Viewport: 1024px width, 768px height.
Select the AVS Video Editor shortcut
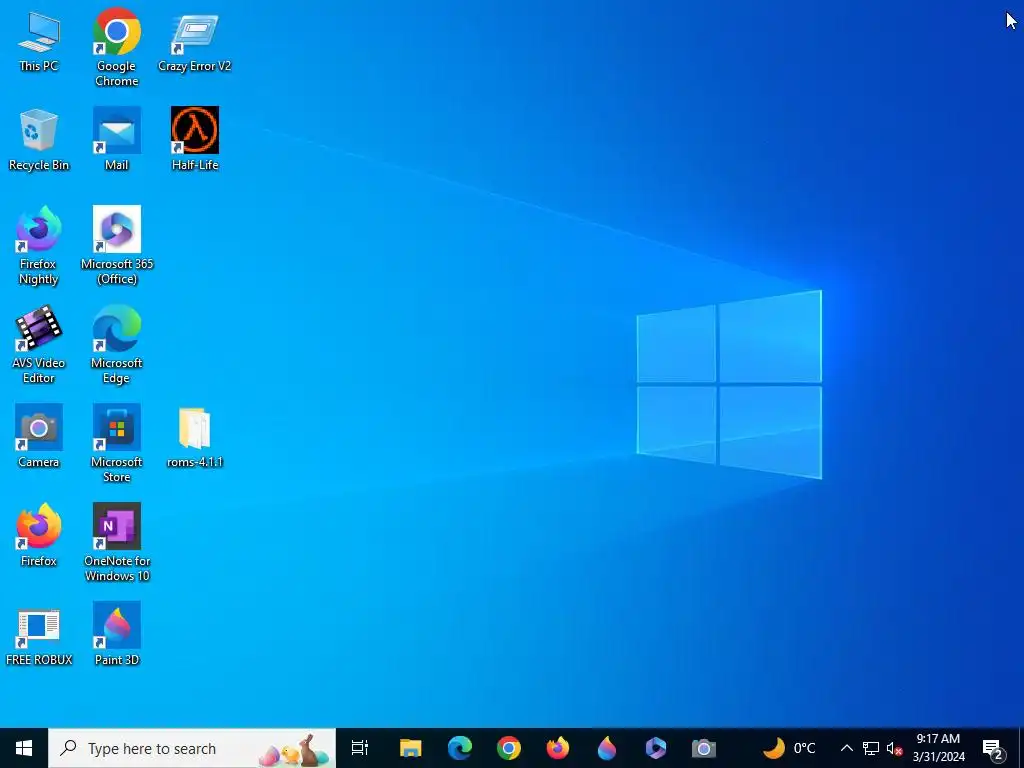pos(39,345)
